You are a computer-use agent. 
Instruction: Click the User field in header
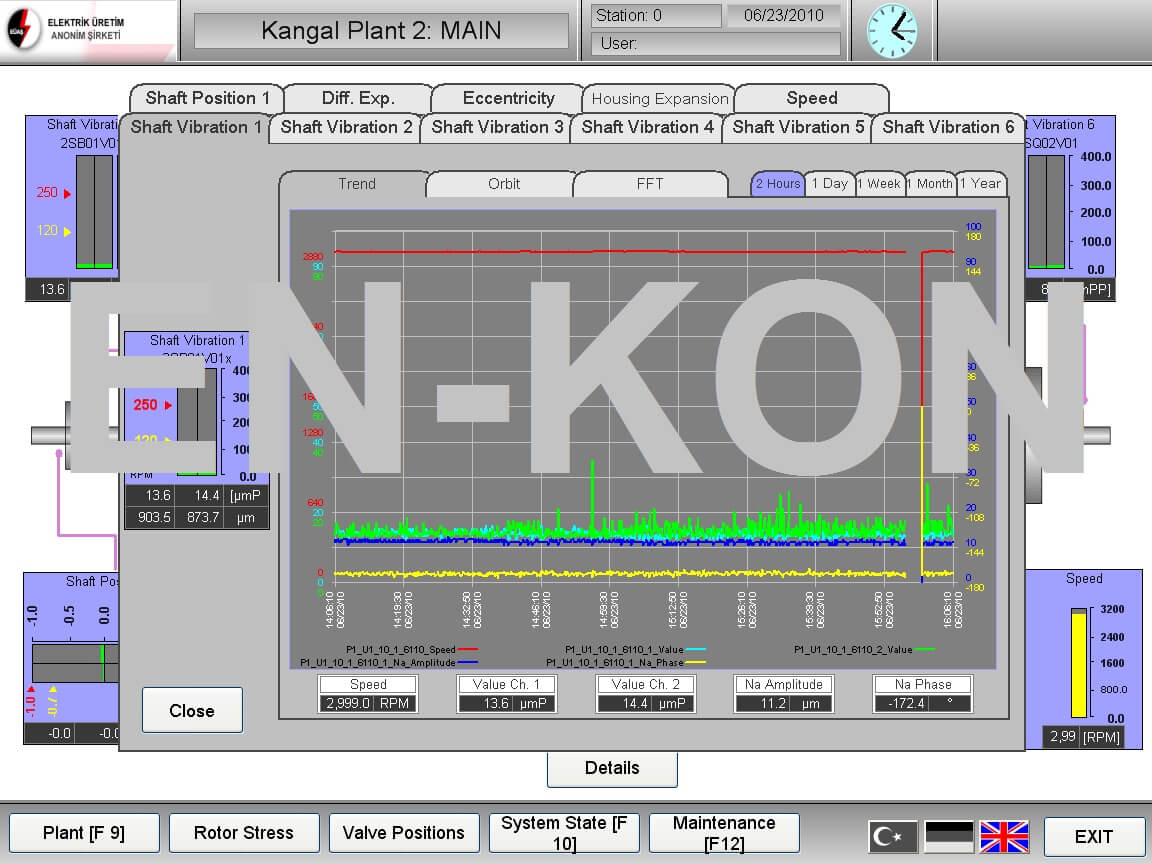click(716, 44)
